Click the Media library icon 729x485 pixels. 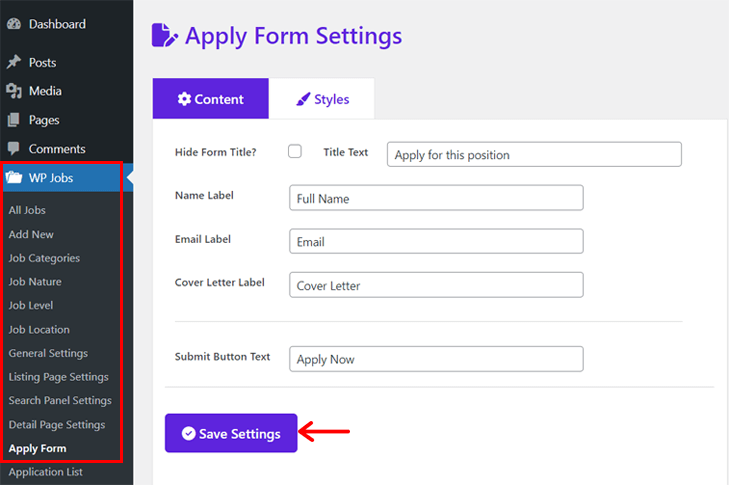(x=14, y=91)
